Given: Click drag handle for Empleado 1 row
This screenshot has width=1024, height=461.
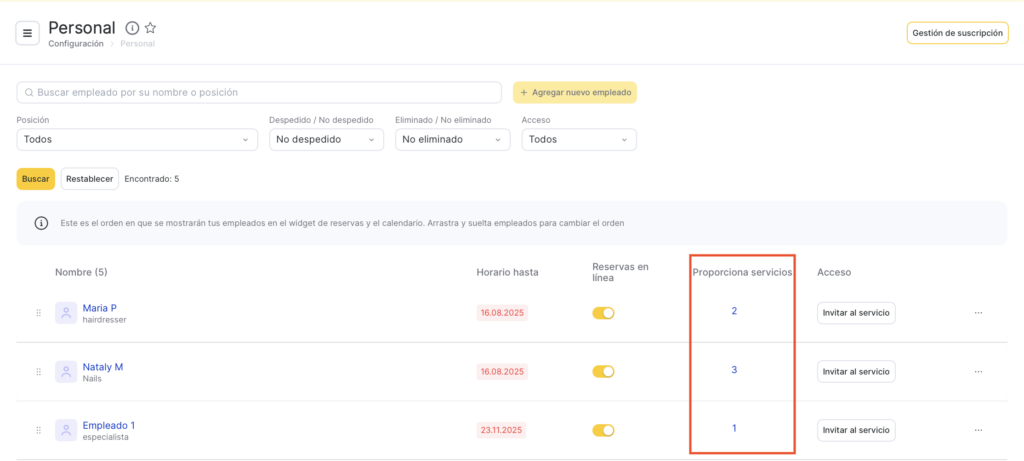Looking at the screenshot, I should 38,430.
